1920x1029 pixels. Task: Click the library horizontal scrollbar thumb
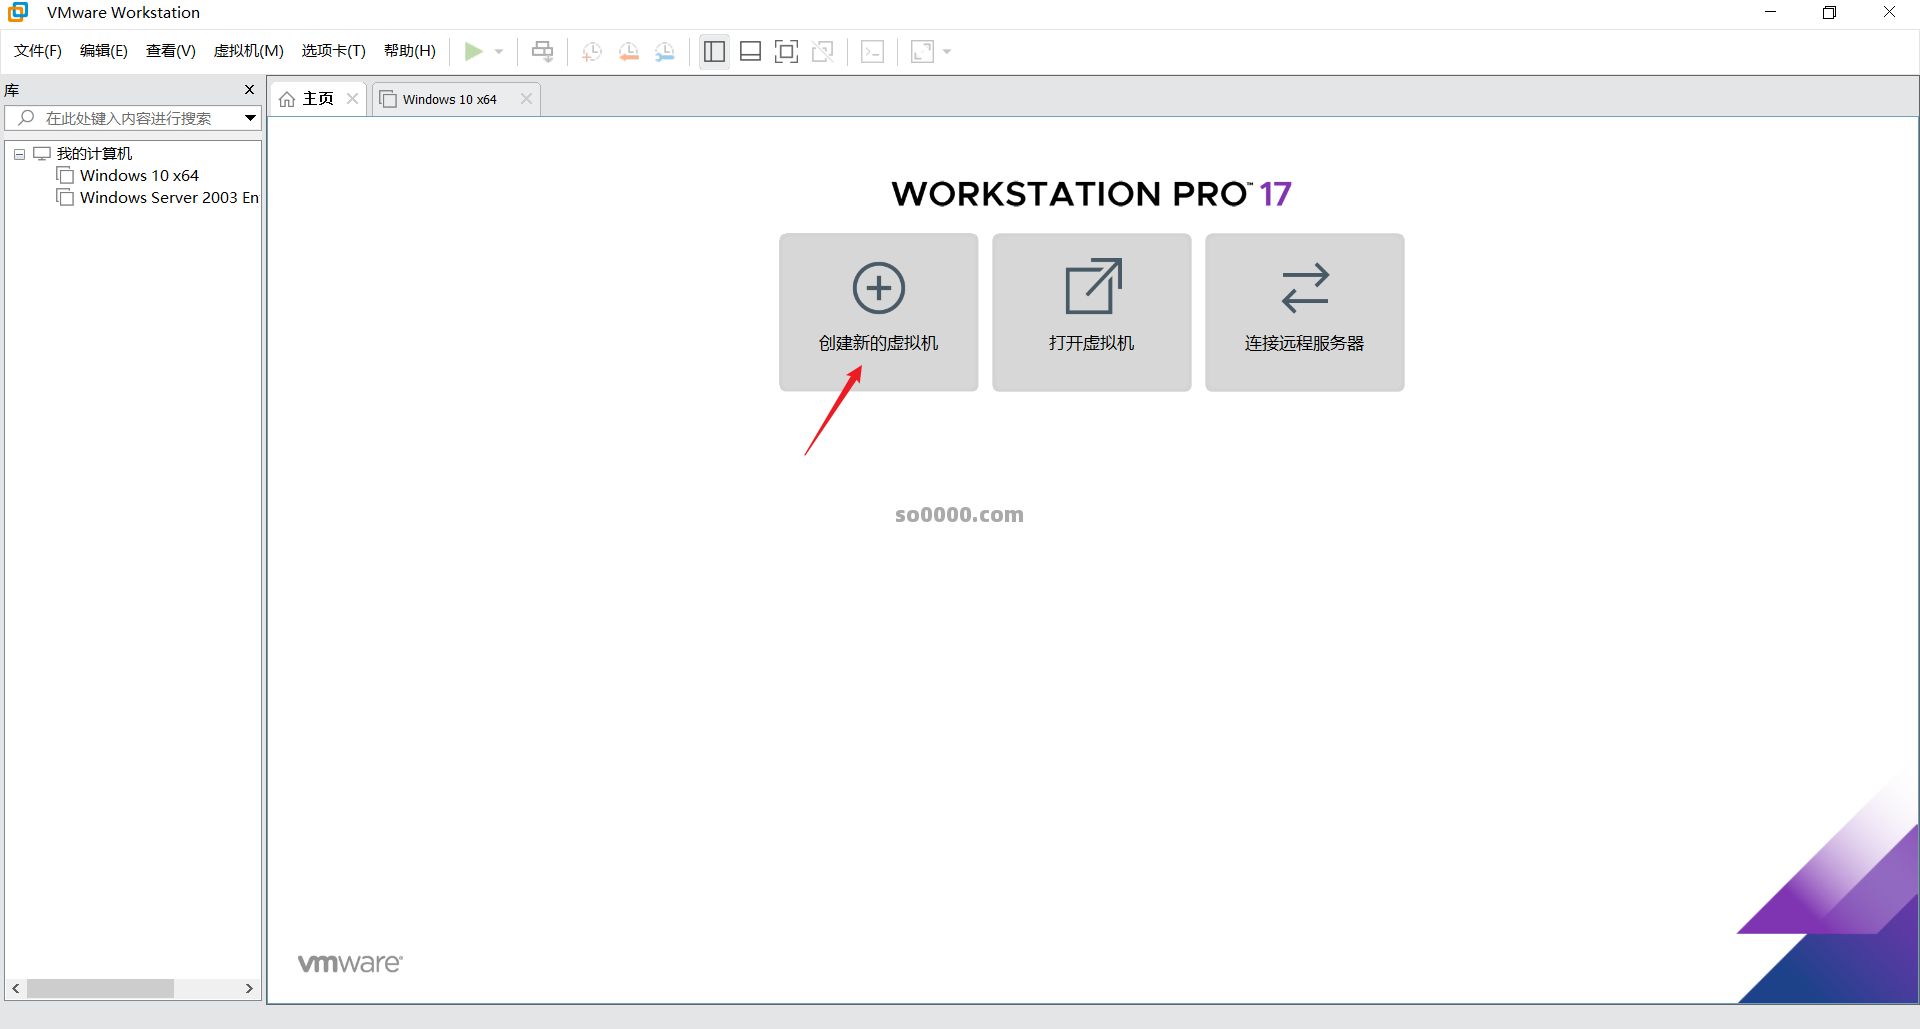100,988
